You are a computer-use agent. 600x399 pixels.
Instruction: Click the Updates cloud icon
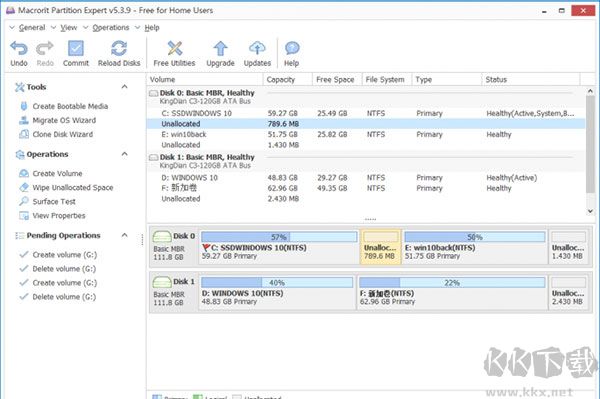tap(257, 49)
